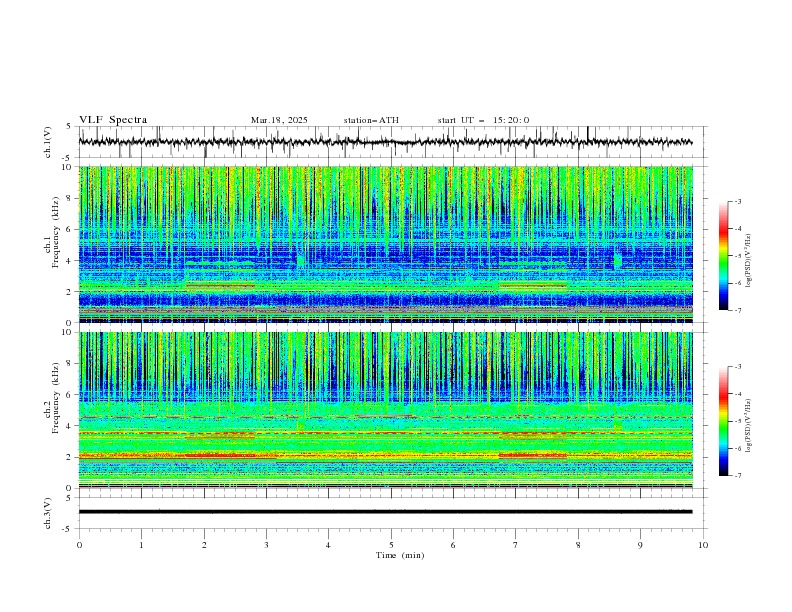The height and width of the screenshot is (612, 792).
Task: Select the date text "Mar.18, 2025"
Action: [279, 120]
